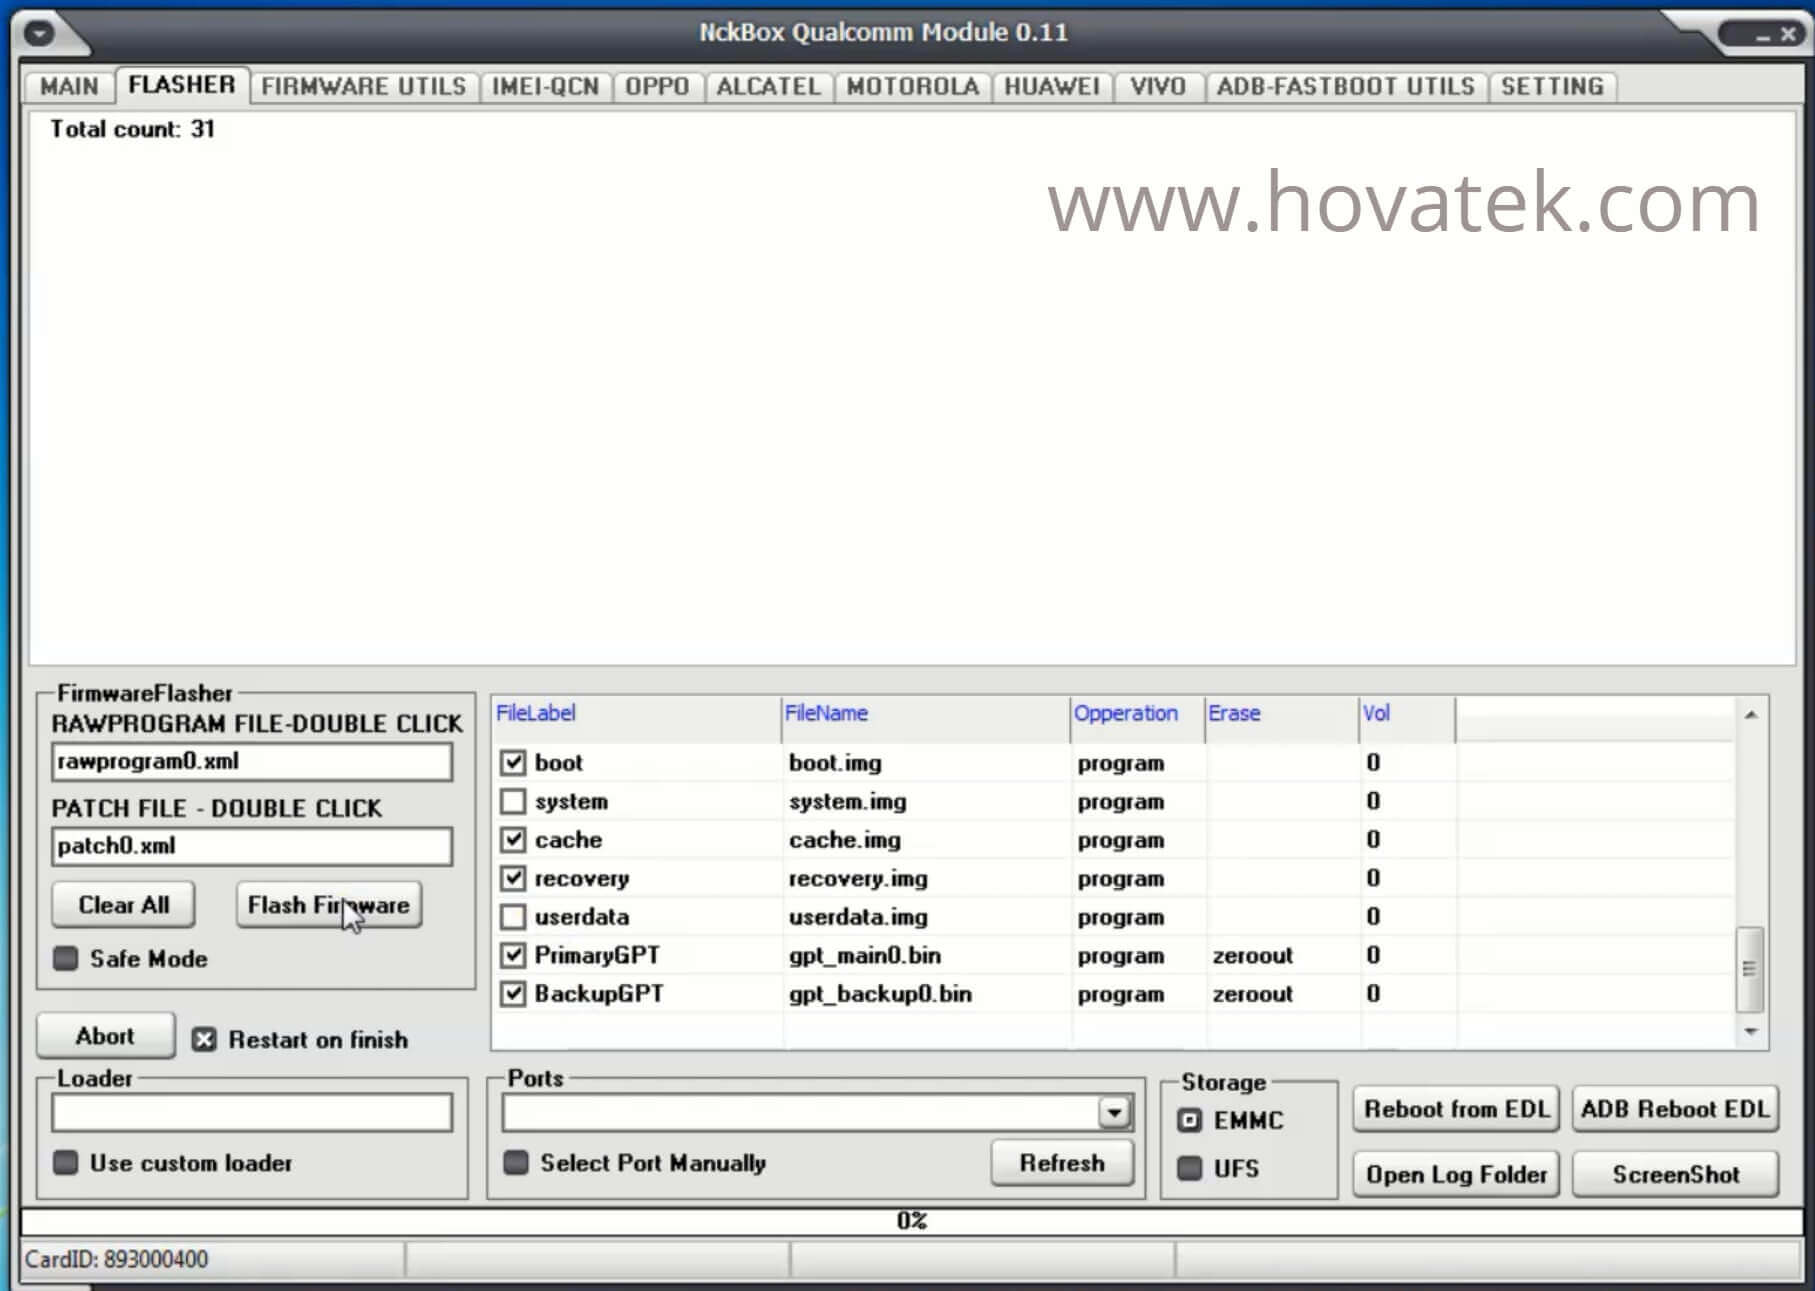Click the Loader path input field
Viewport: 1815px width, 1291px height.
[x=251, y=1112]
